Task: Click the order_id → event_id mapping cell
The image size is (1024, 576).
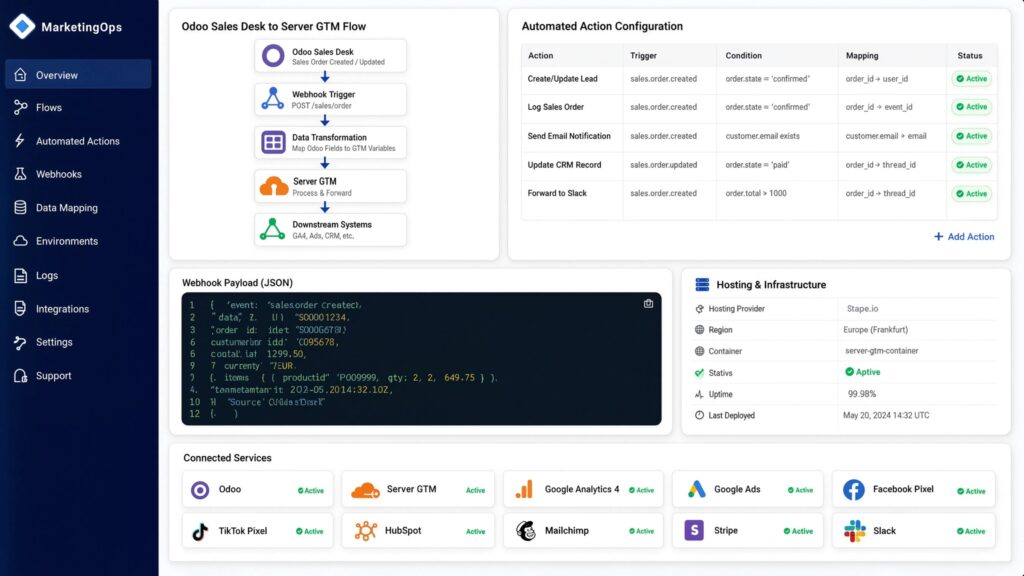Action: (879, 106)
